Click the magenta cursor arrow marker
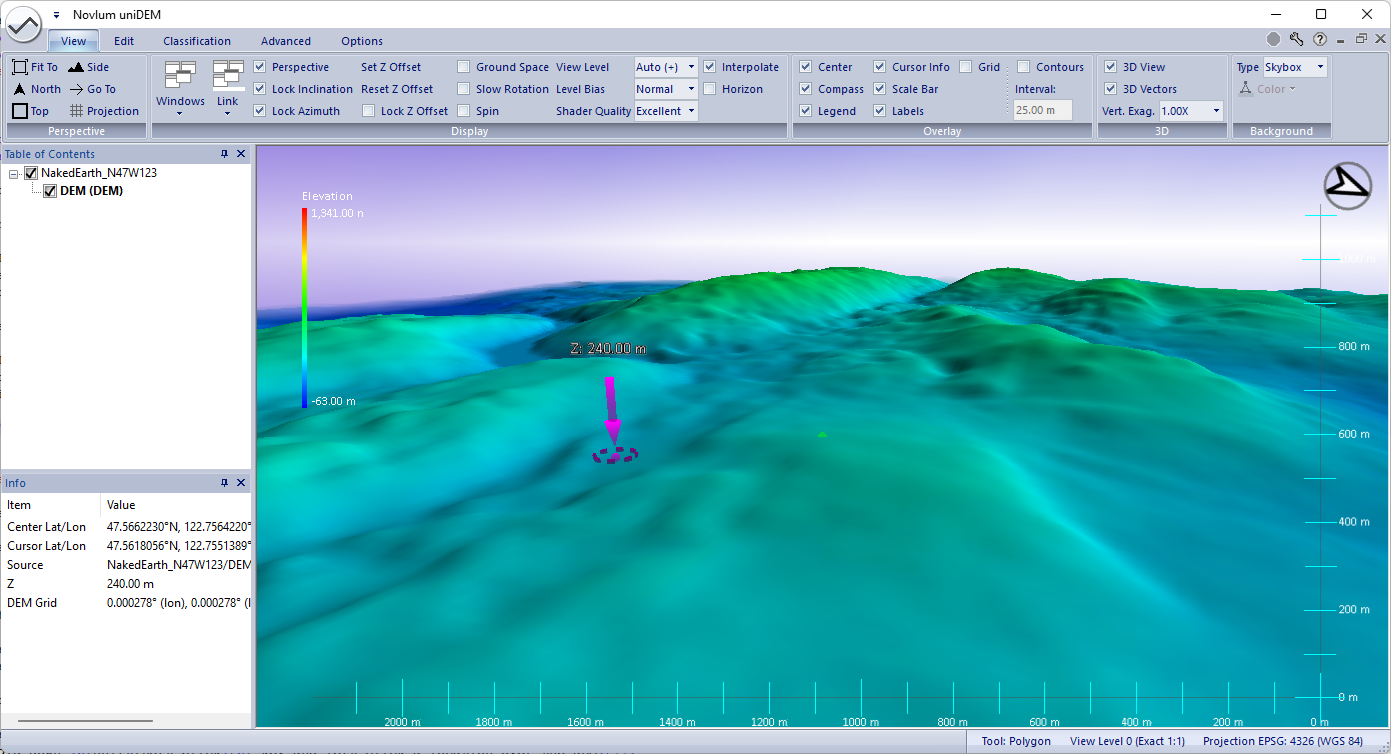 tap(612, 410)
